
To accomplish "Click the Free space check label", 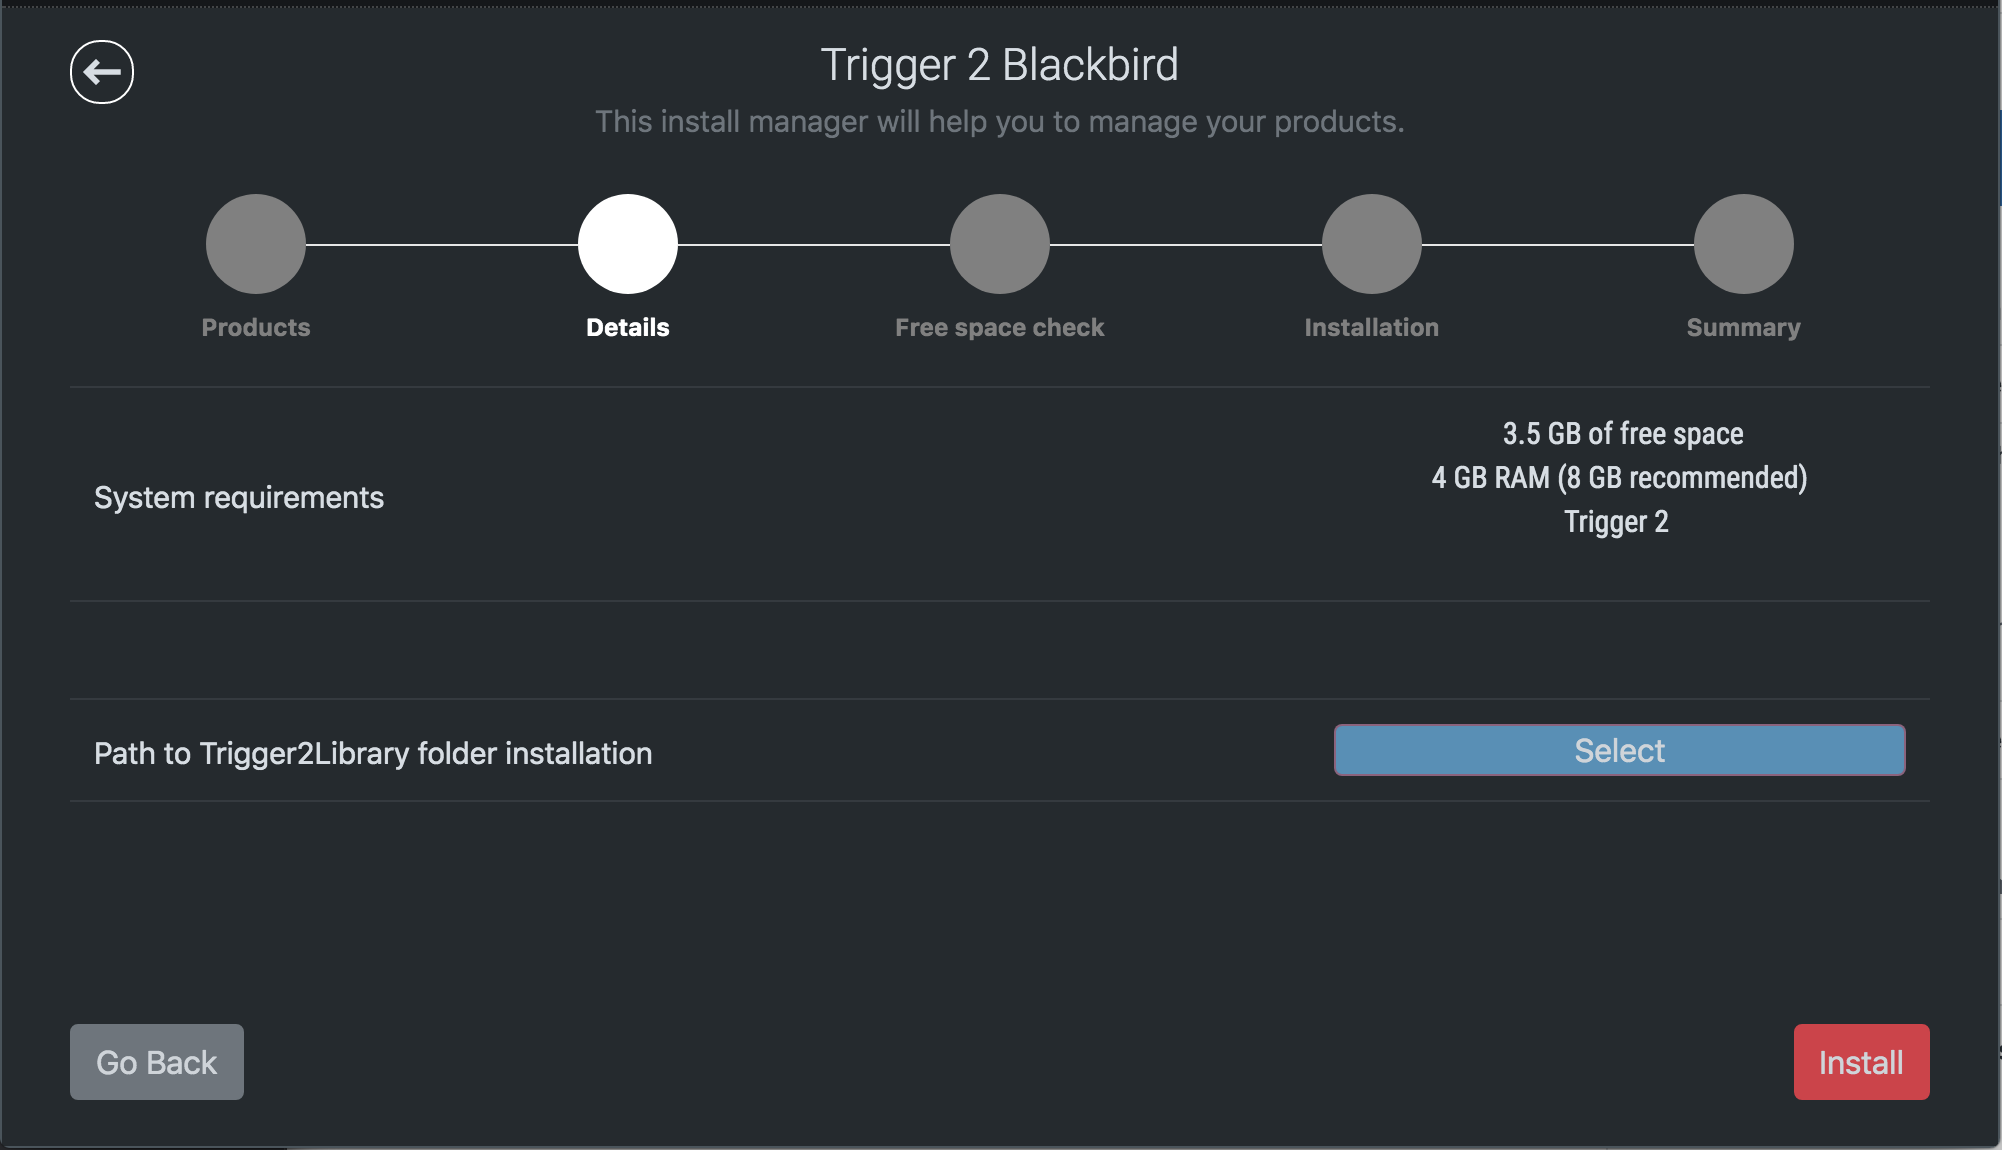I will pos(1000,328).
